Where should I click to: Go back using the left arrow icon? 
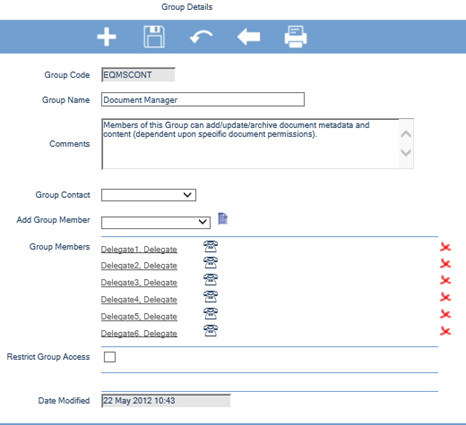tap(249, 37)
